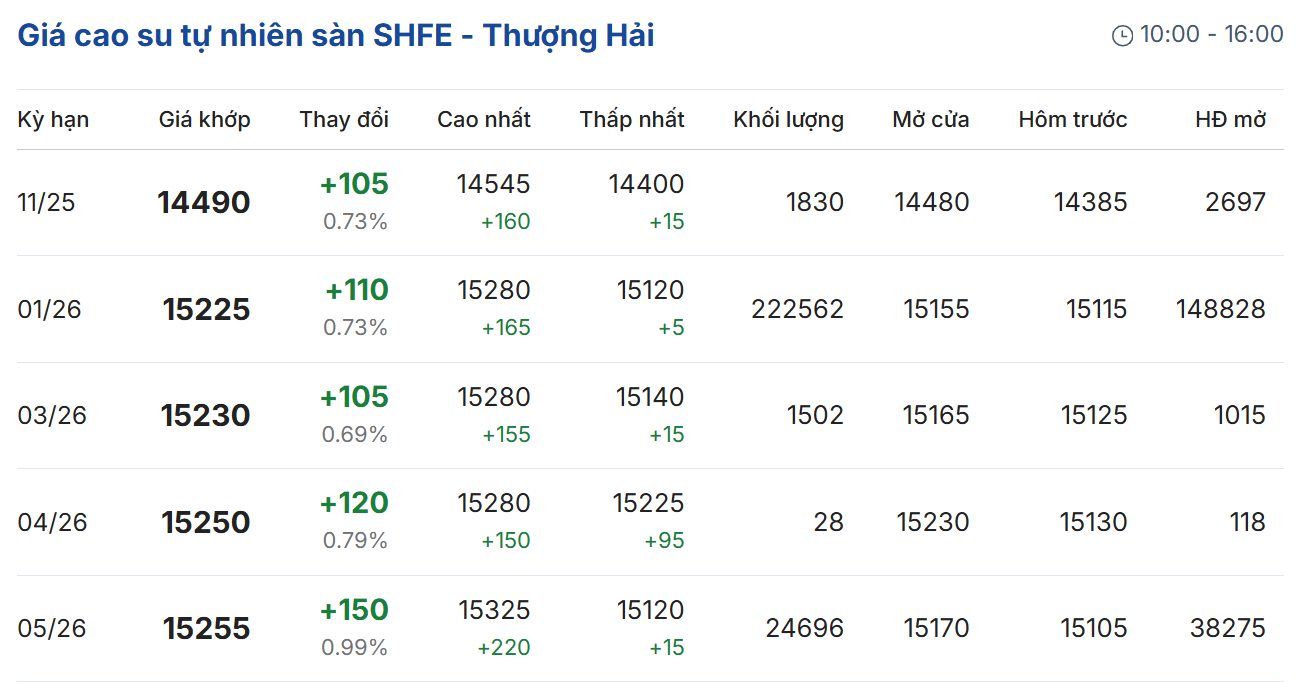Select the 04/26 contract term
The height and width of the screenshot is (682, 1314).
coord(52,522)
